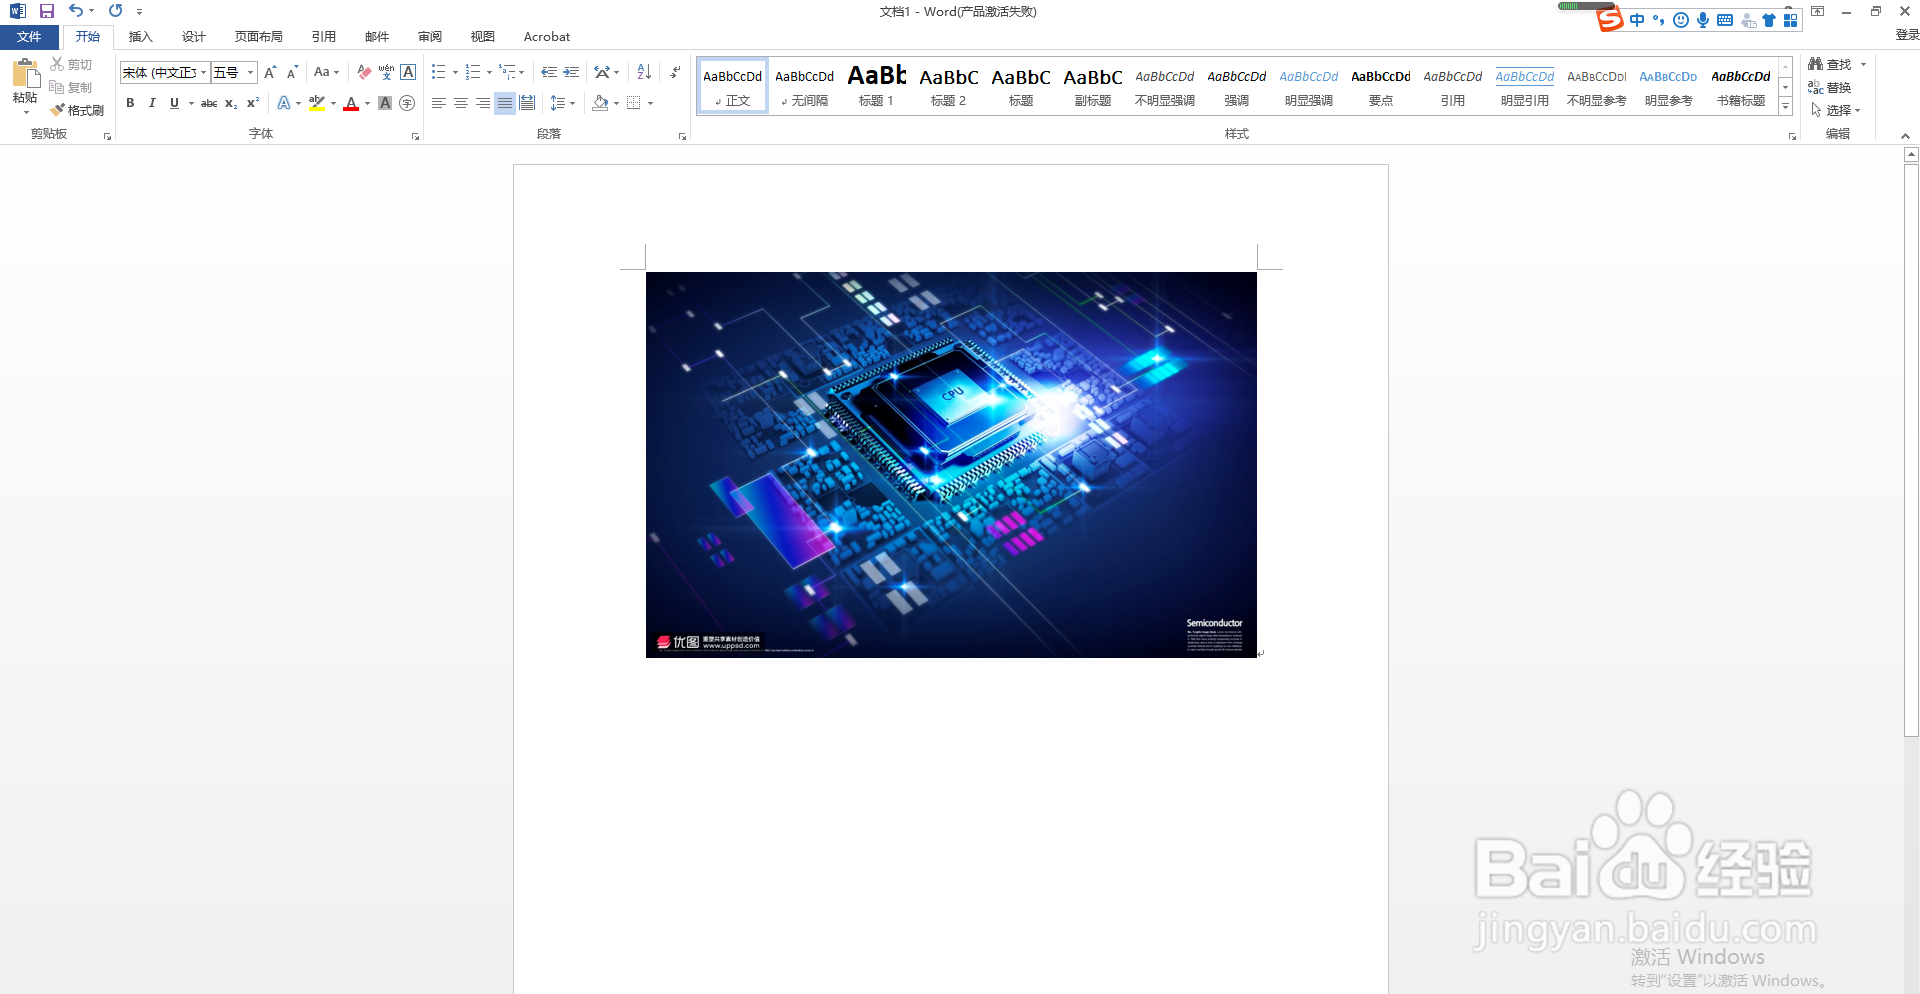
Task: Toggle Superscript formatting
Action: coord(253,103)
